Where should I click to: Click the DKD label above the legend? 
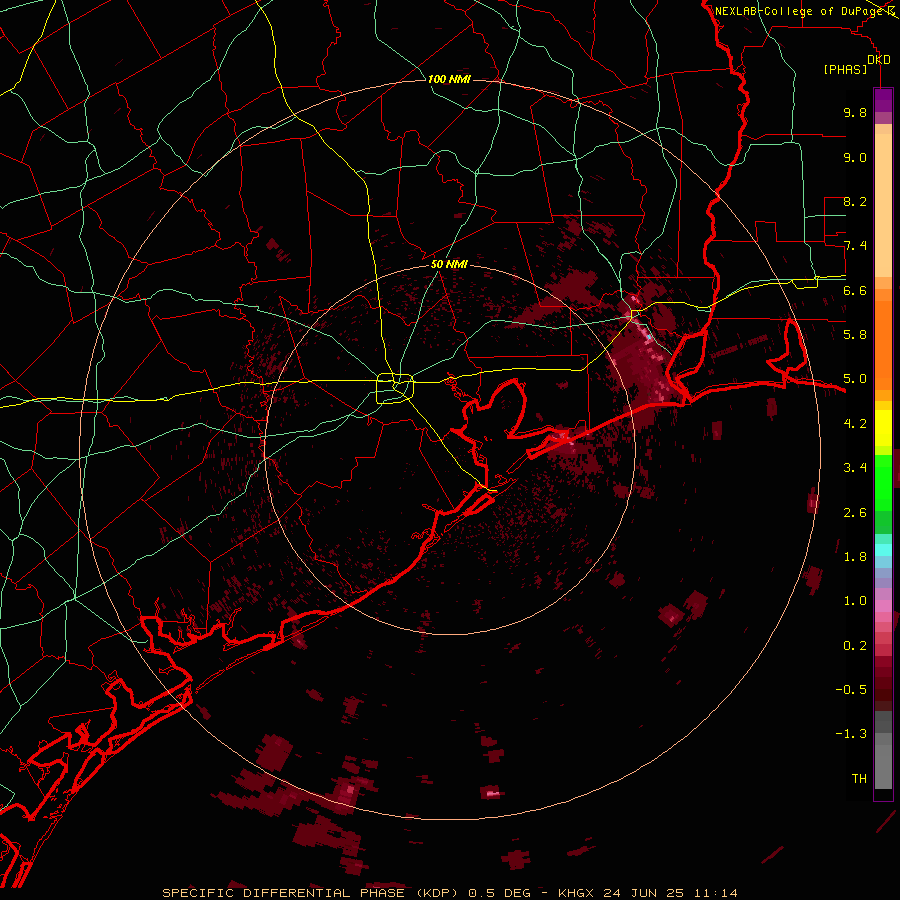[879, 60]
